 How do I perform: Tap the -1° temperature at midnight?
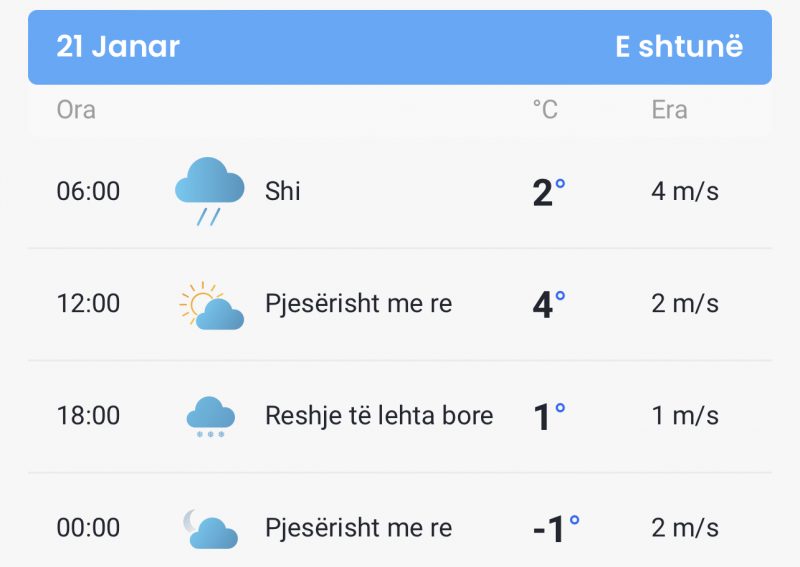pyautogui.click(x=556, y=529)
